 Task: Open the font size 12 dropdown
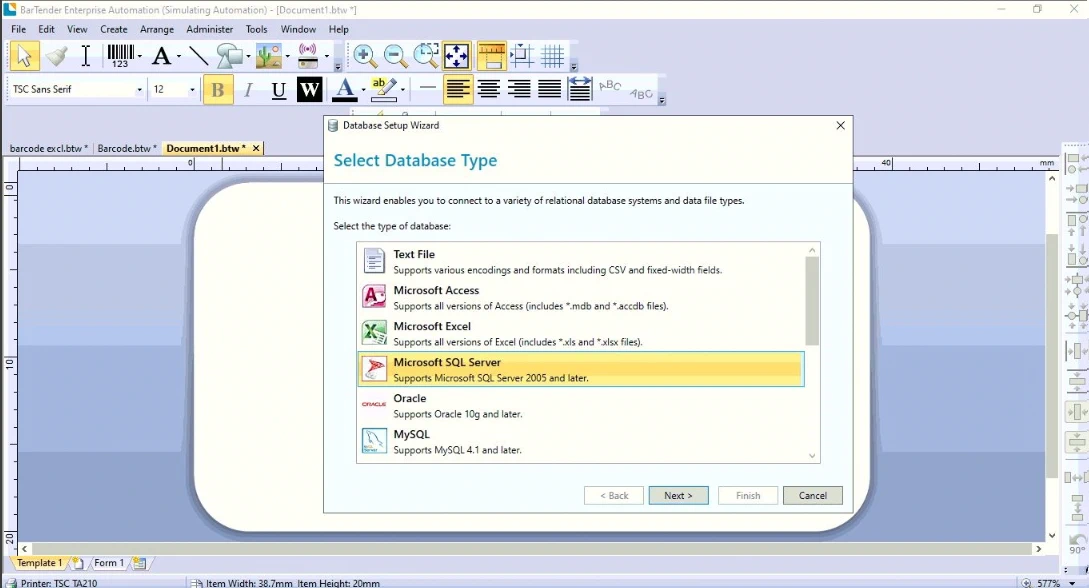[x=192, y=90]
